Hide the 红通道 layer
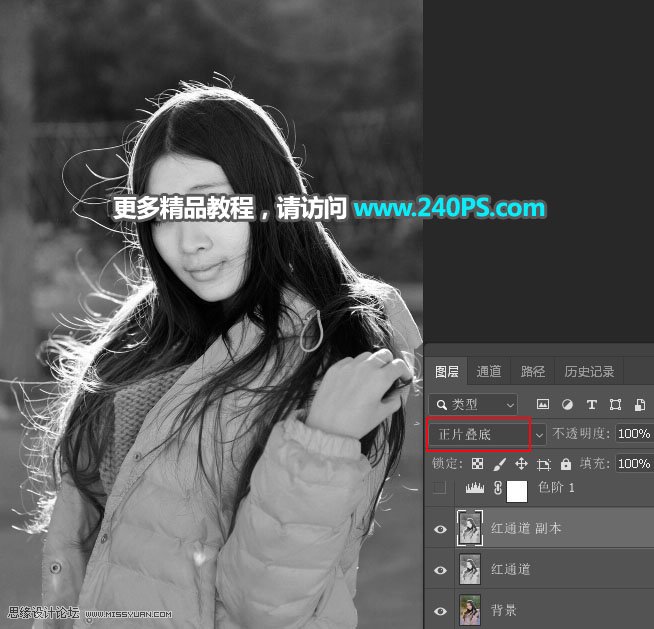Viewport: 654px width, 629px height. [x=440, y=570]
